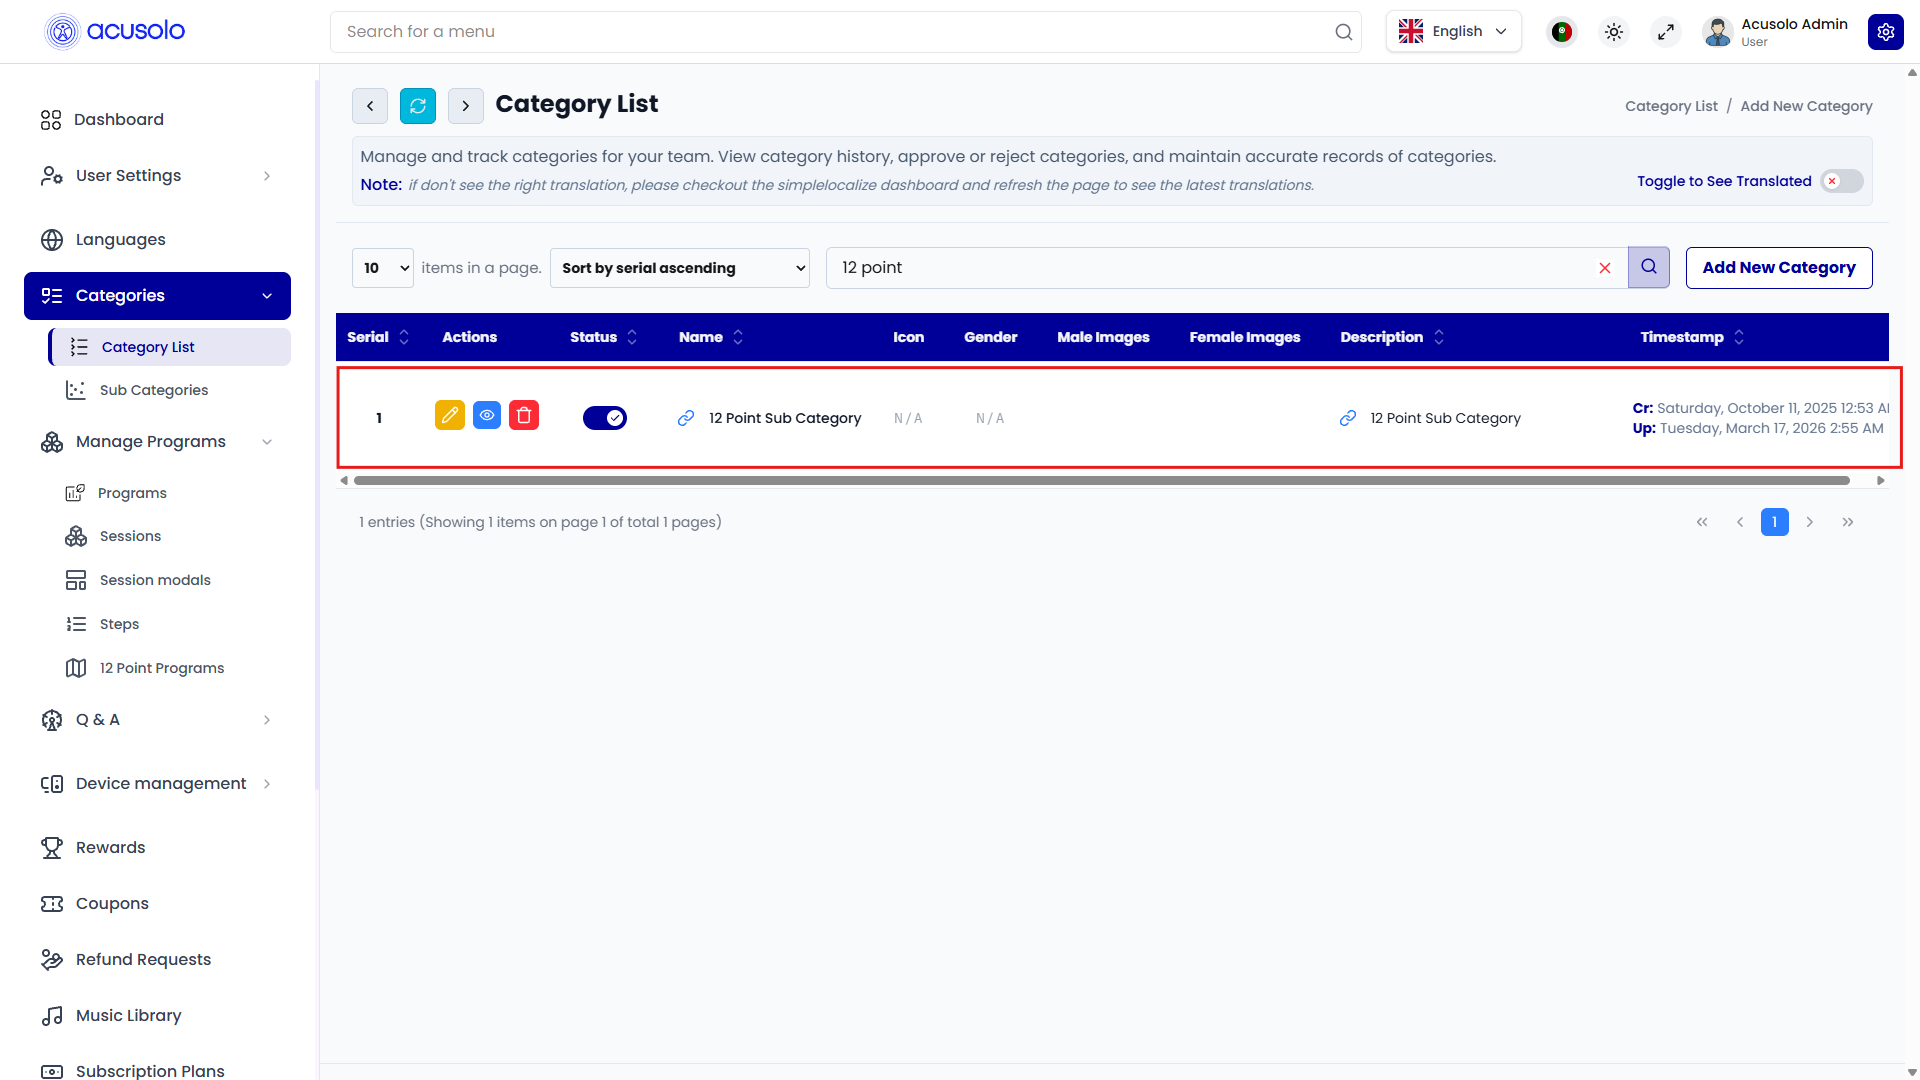Enter fullscreen with the expand arrows icon

point(1665,32)
